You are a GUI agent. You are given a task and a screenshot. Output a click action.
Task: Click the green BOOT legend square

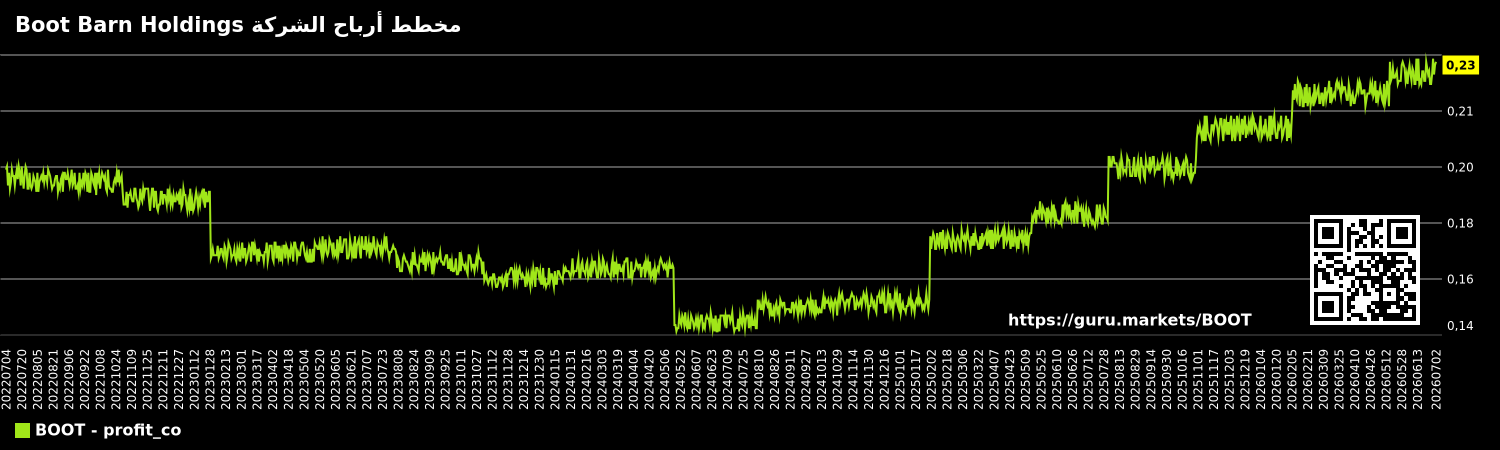[22, 431]
